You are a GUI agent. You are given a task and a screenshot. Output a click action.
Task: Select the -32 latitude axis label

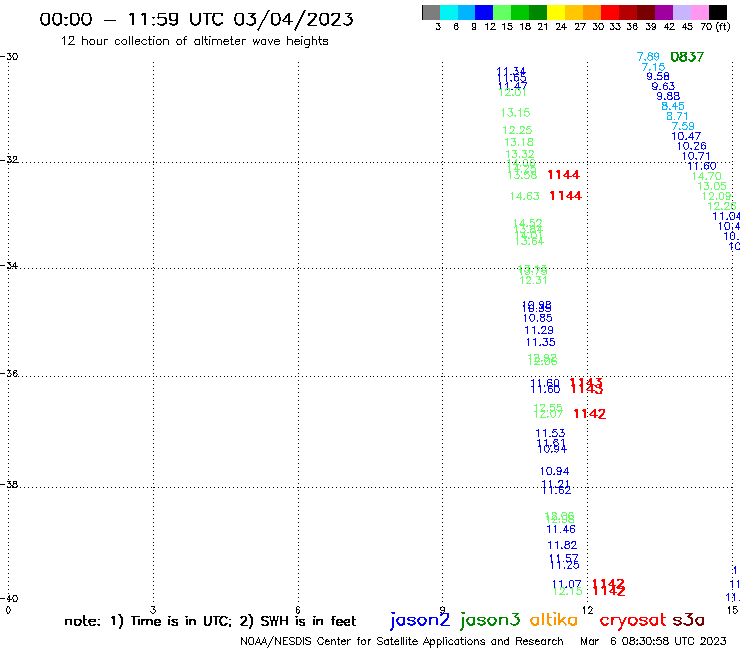(x=9, y=160)
